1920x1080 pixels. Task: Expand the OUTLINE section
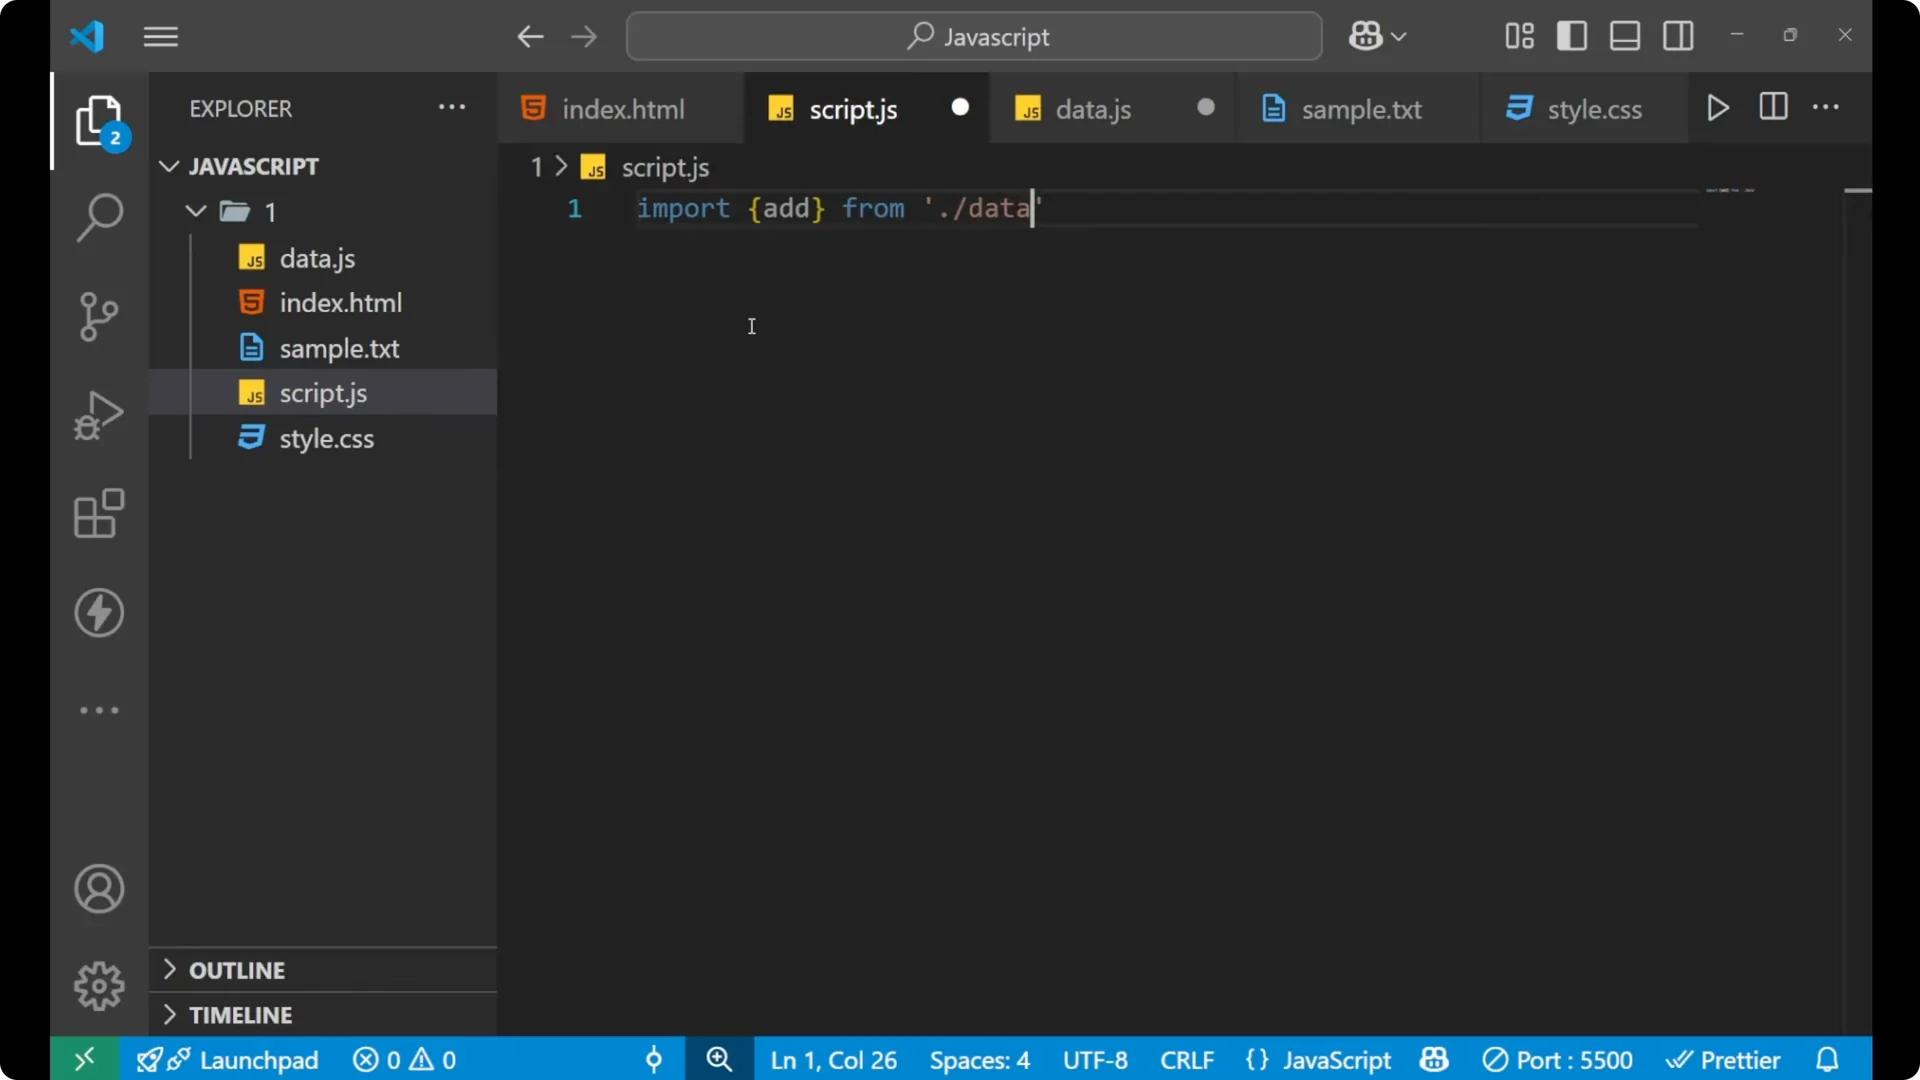click(x=240, y=970)
